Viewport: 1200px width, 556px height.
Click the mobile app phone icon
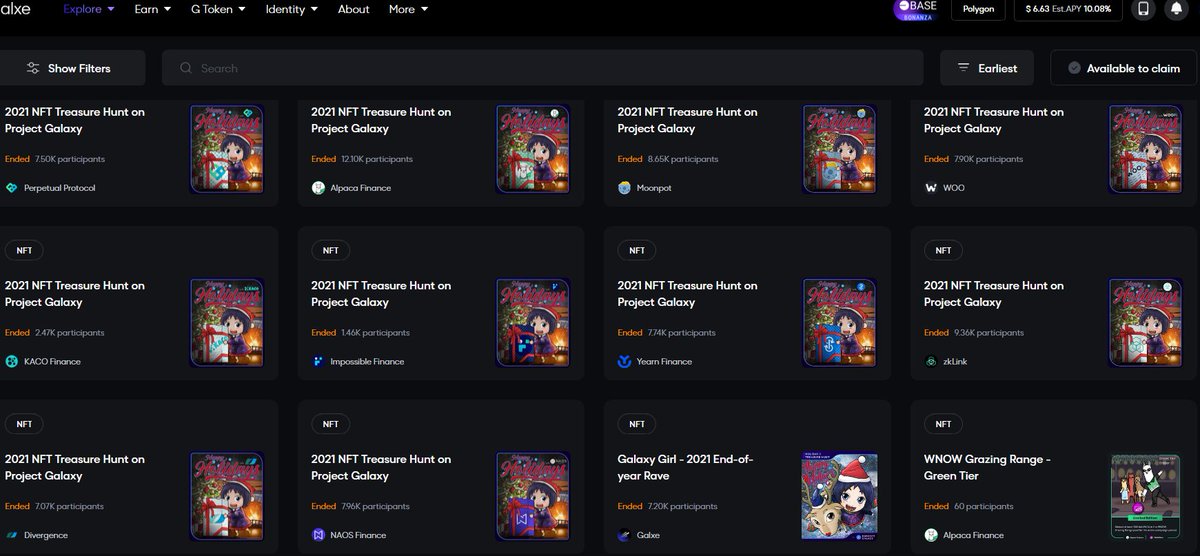[1145, 9]
